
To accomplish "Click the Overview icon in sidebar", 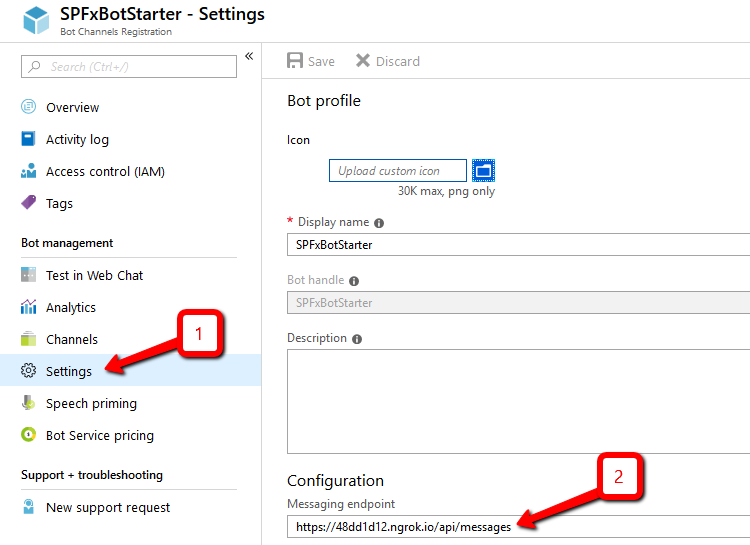I will [28, 107].
